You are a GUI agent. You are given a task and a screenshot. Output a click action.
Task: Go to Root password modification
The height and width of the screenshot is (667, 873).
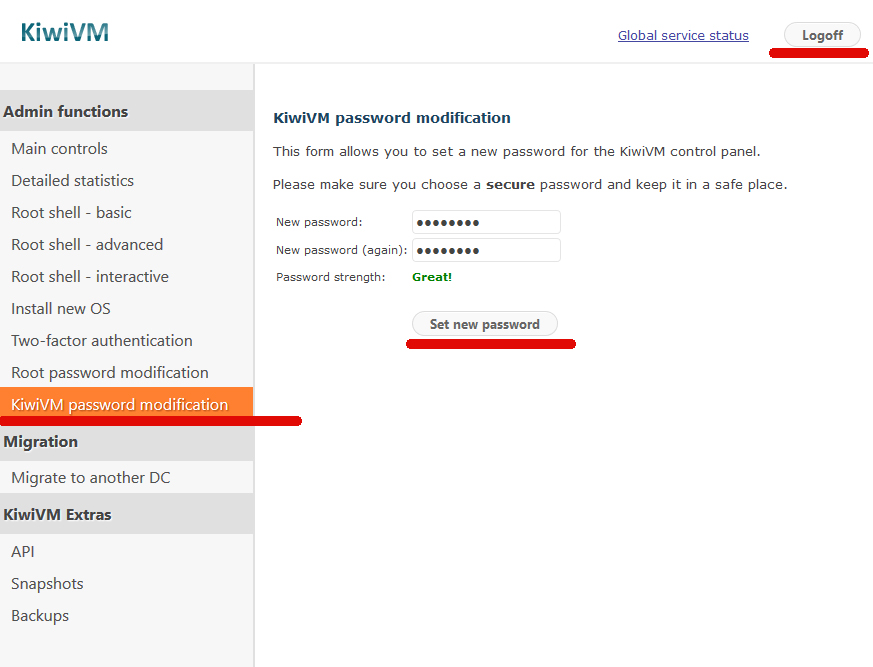110,373
